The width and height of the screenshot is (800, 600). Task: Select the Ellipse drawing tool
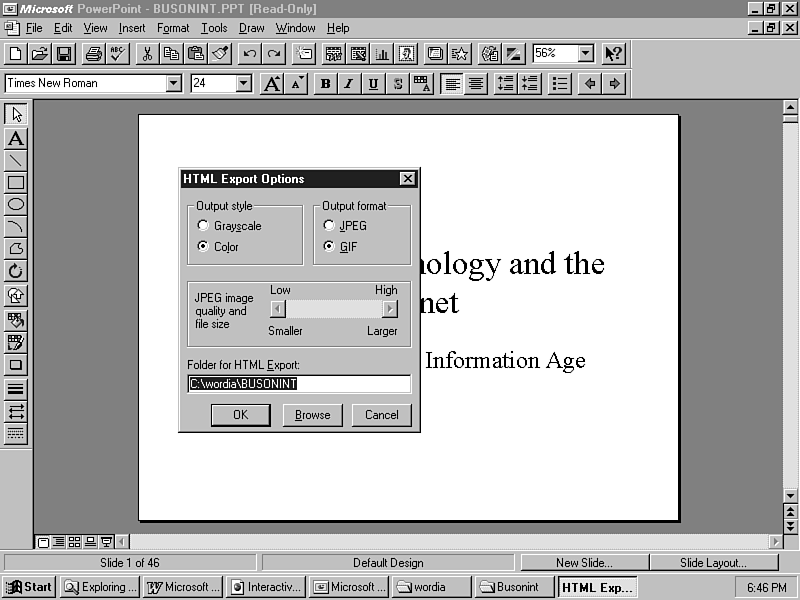(x=16, y=205)
